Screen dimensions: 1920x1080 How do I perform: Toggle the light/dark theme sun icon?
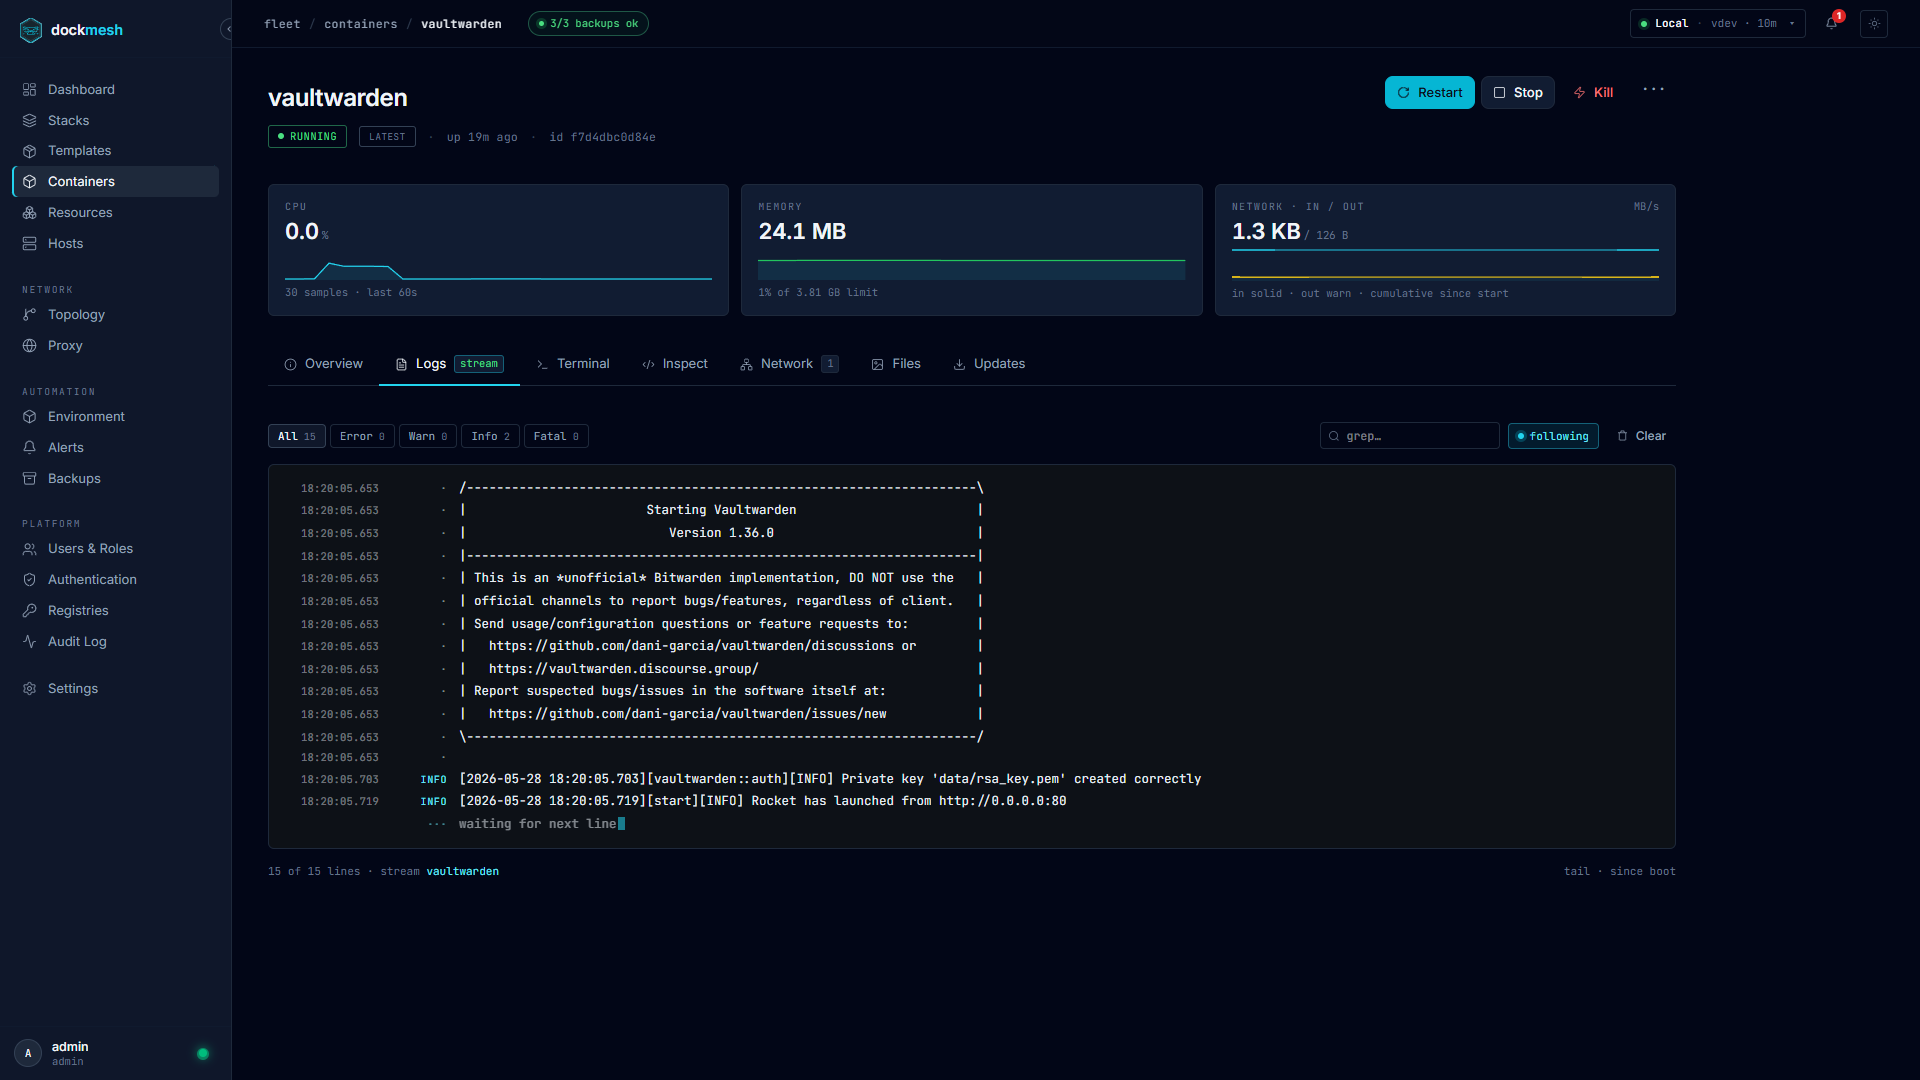pos(1874,24)
